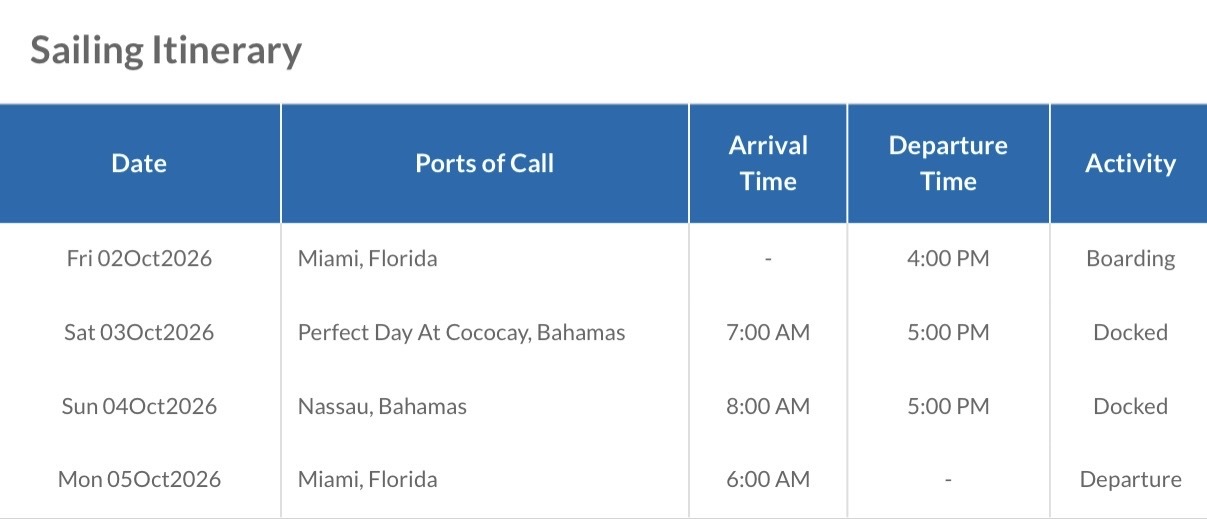Click Perfect Day At Cococay, Bahamas port
This screenshot has width=1207, height=519.
tap(461, 332)
